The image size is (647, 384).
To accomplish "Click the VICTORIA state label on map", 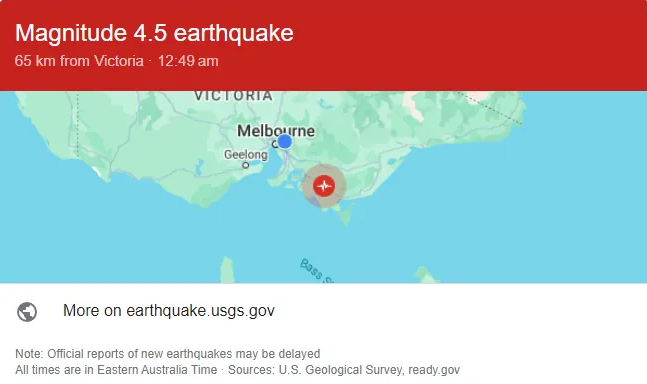I will pos(234,96).
